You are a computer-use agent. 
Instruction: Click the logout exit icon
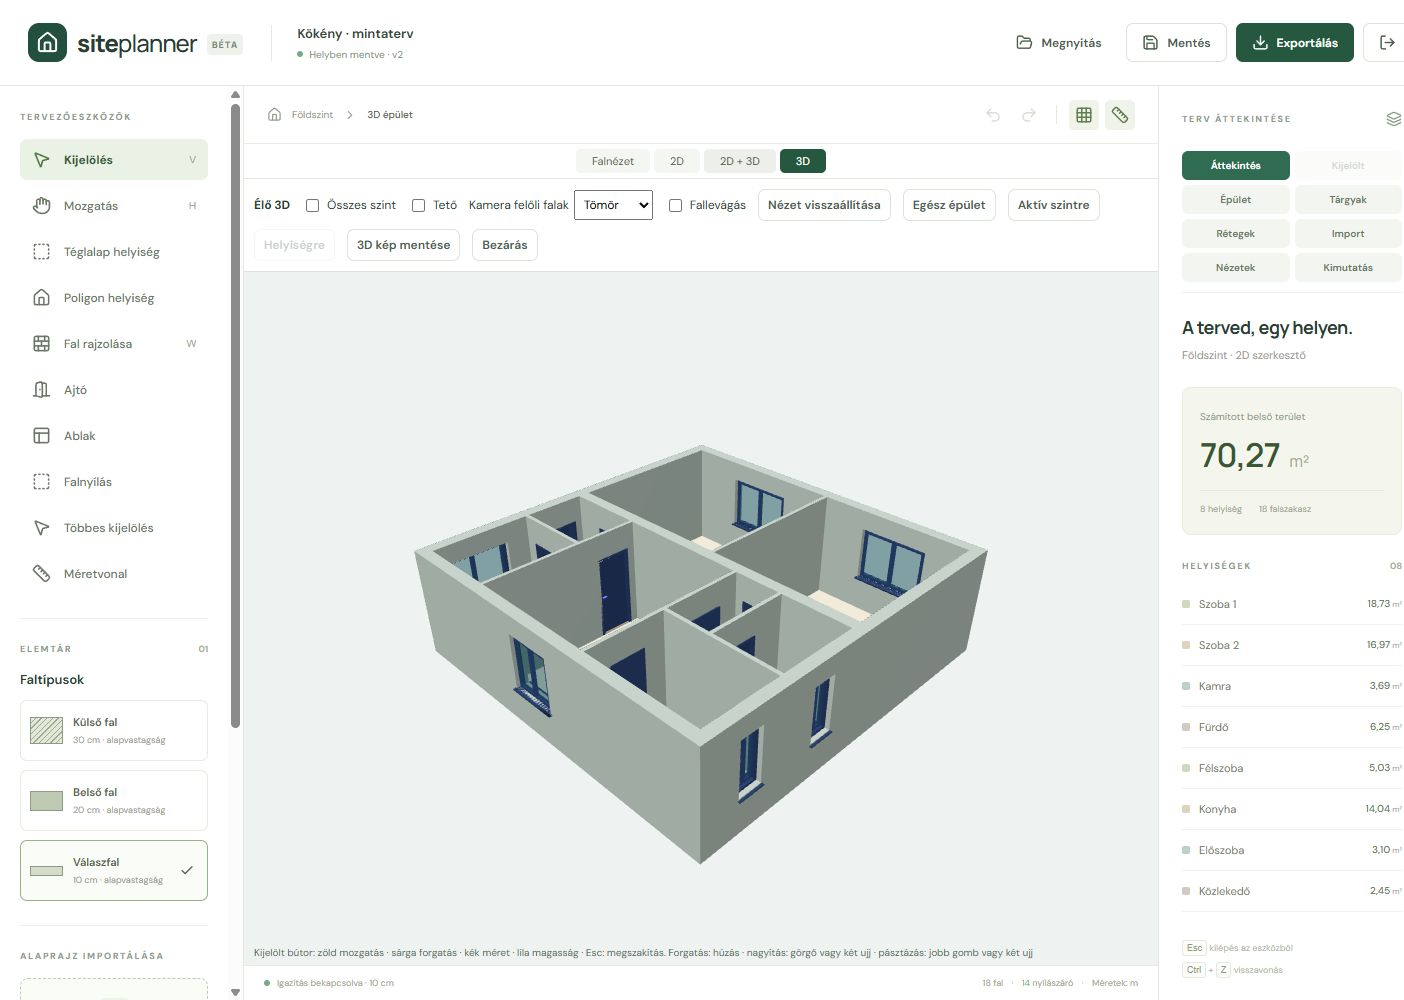point(1387,42)
